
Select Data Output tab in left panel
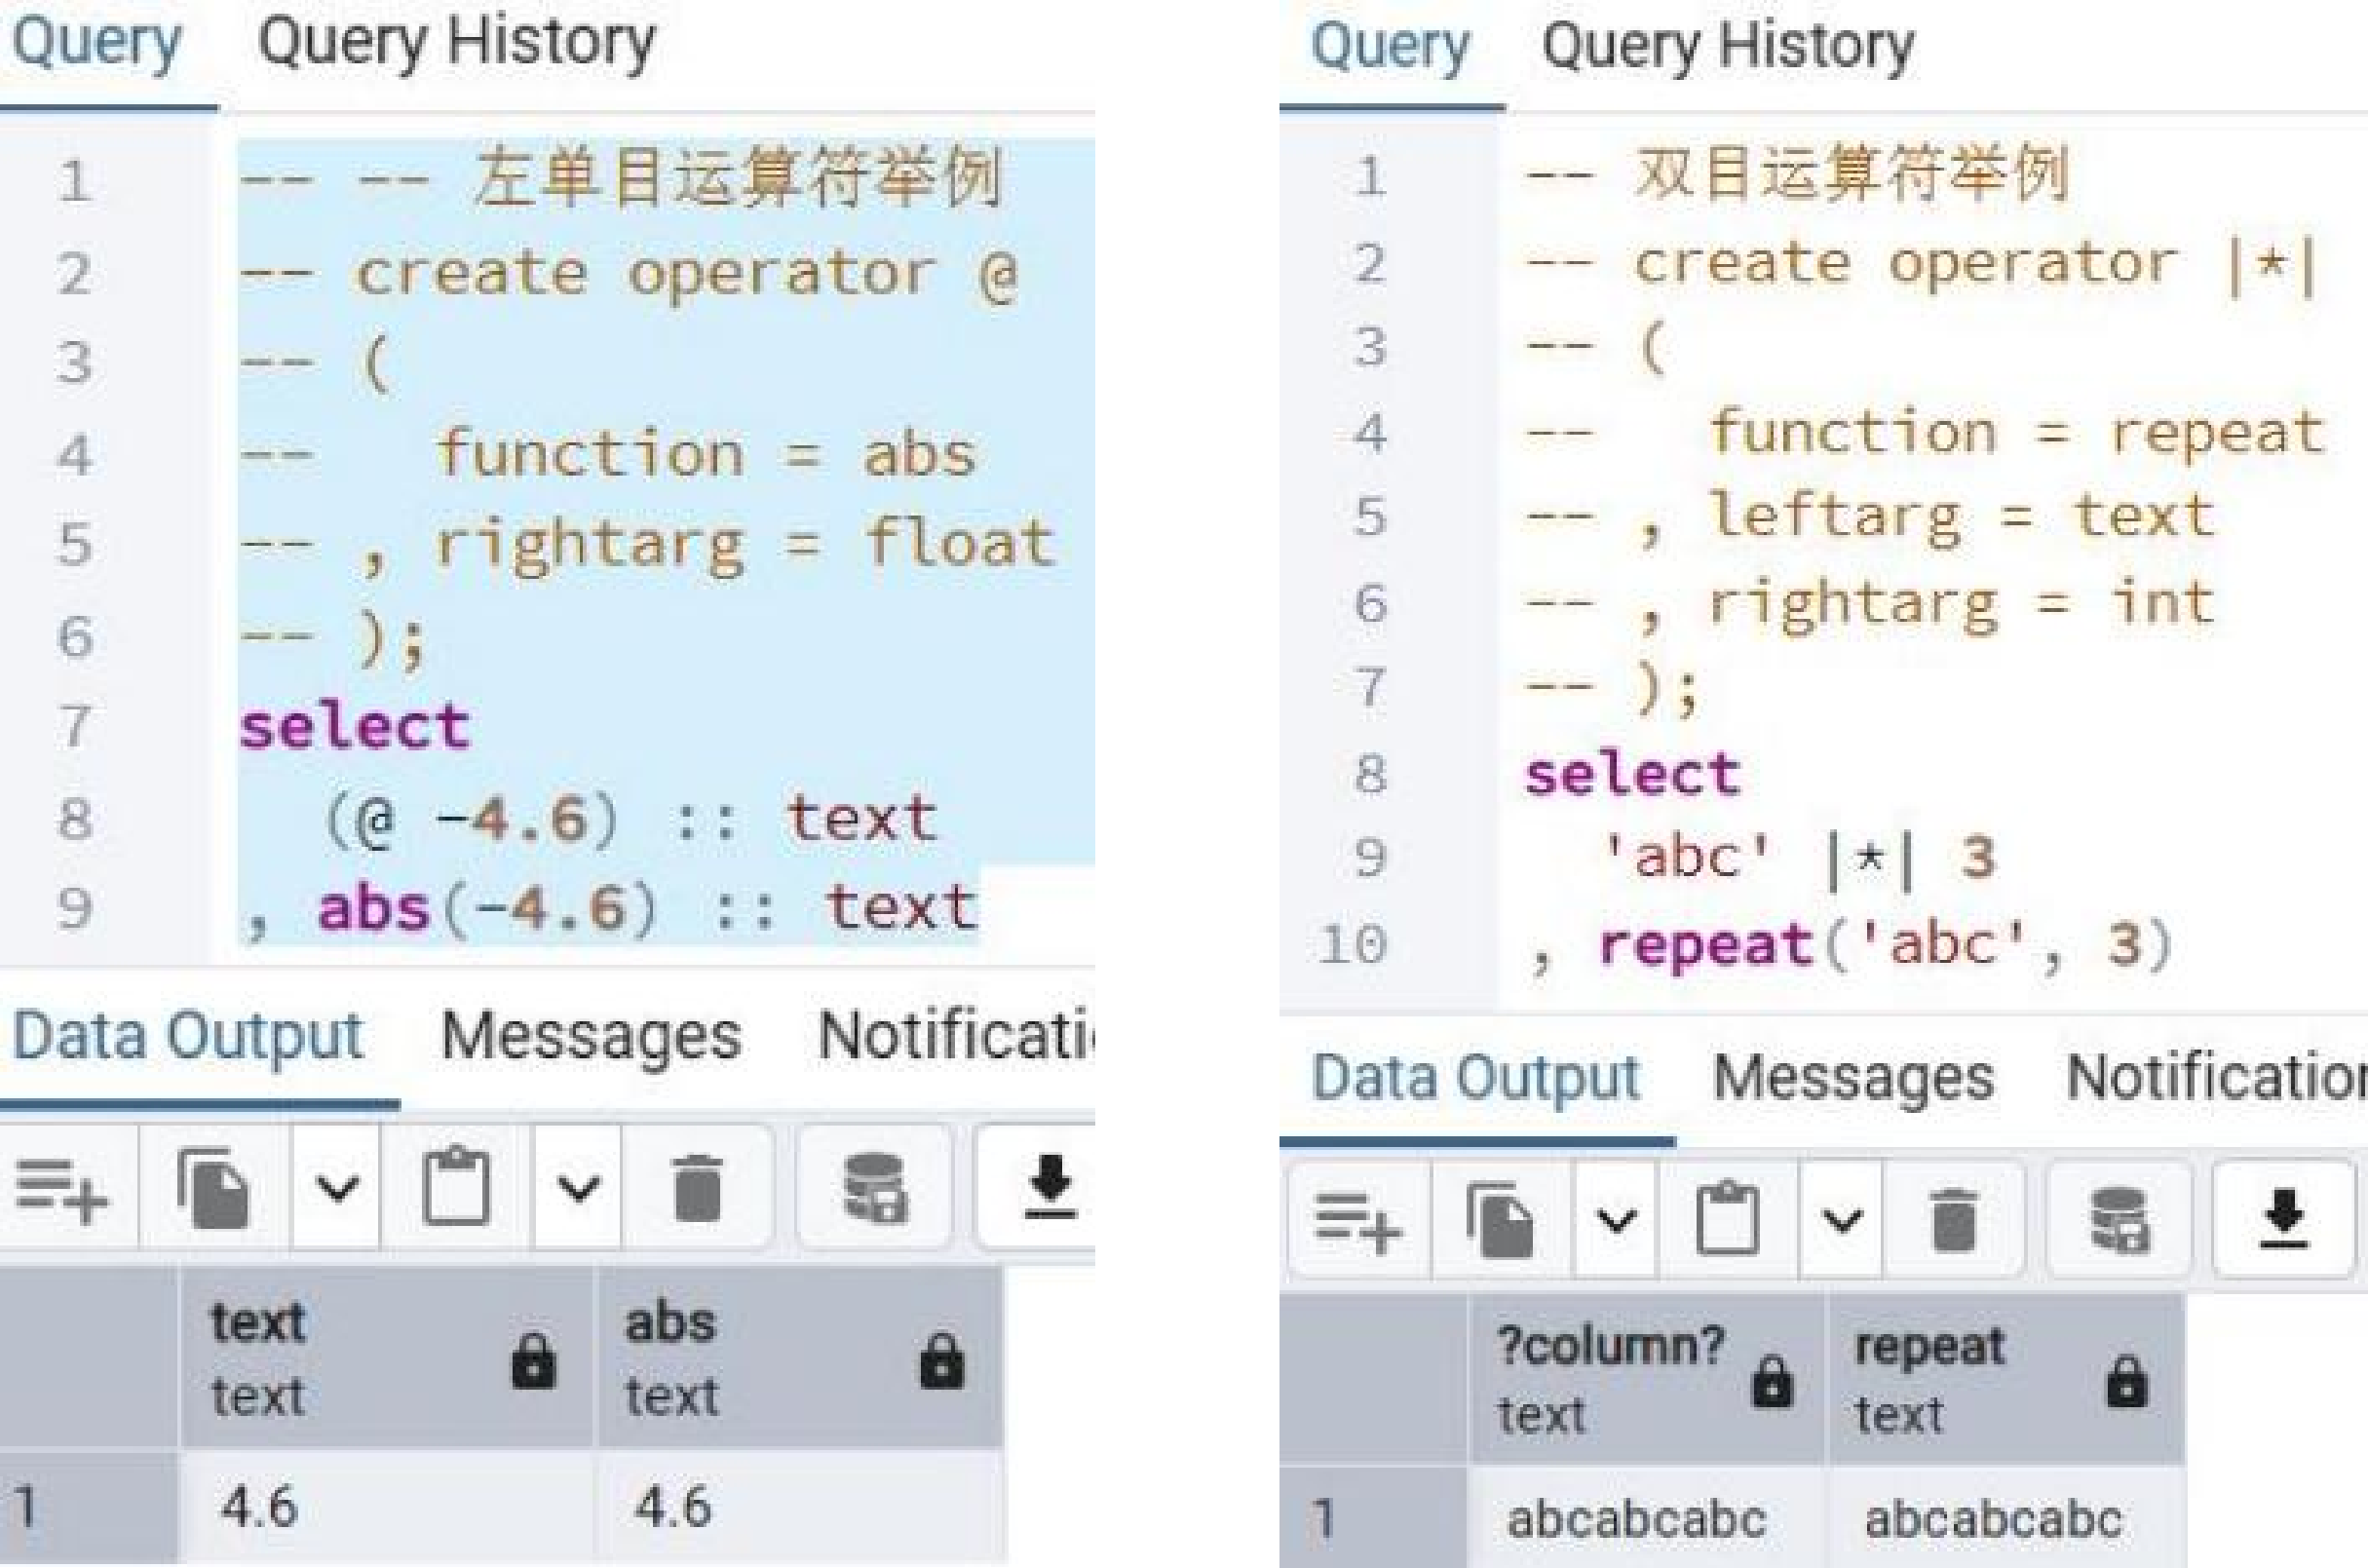coord(187,1036)
